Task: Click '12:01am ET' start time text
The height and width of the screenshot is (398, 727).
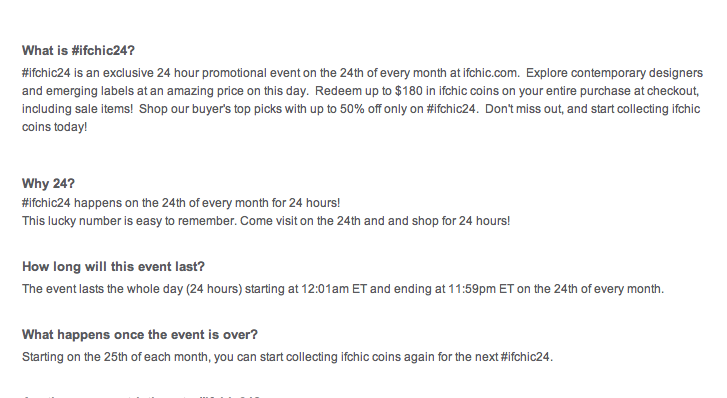Action: click(x=334, y=289)
